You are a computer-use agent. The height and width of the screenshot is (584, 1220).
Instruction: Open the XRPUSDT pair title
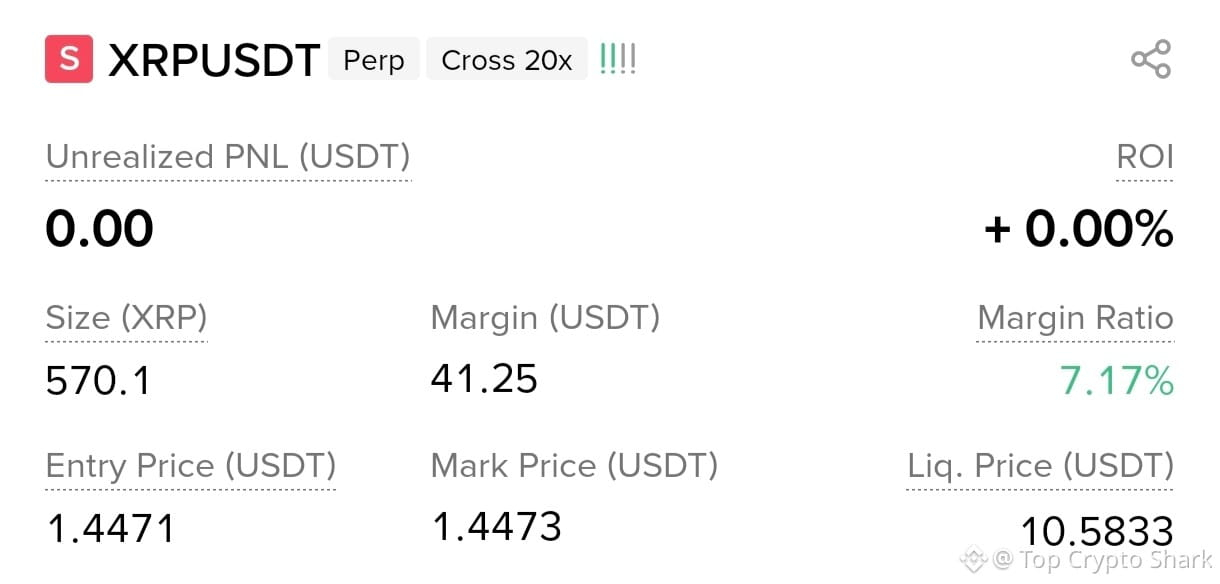coord(214,60)
